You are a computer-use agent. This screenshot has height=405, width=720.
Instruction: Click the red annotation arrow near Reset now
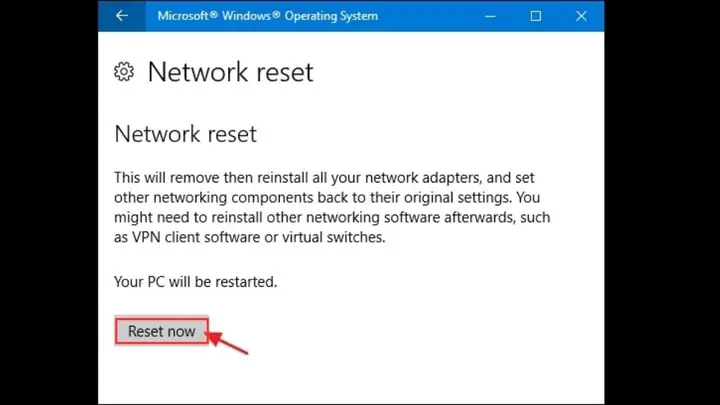[228, 343]
